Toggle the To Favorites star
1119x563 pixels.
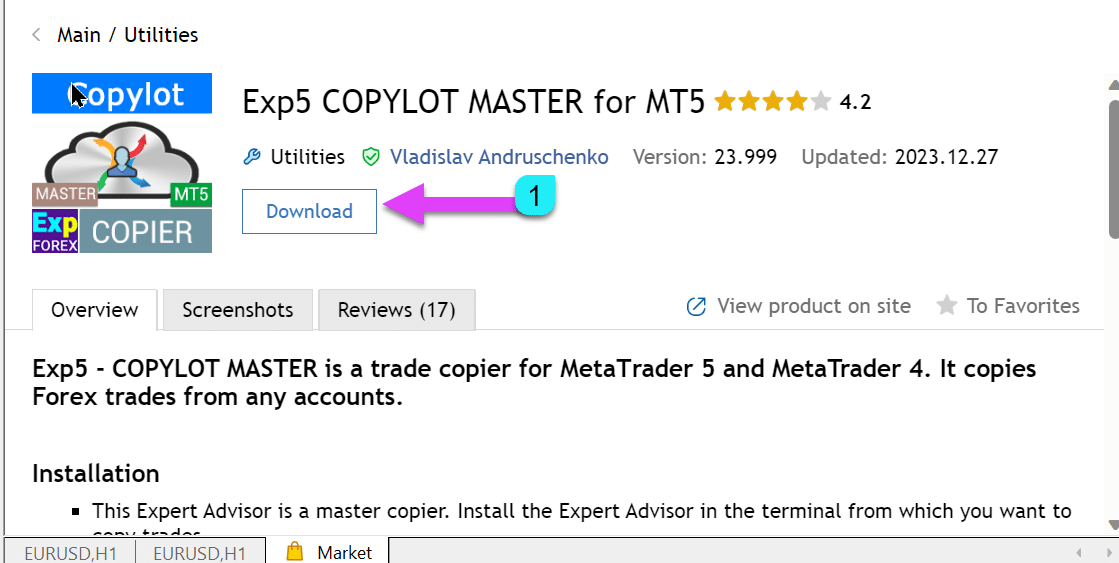[x=946, y=306]
